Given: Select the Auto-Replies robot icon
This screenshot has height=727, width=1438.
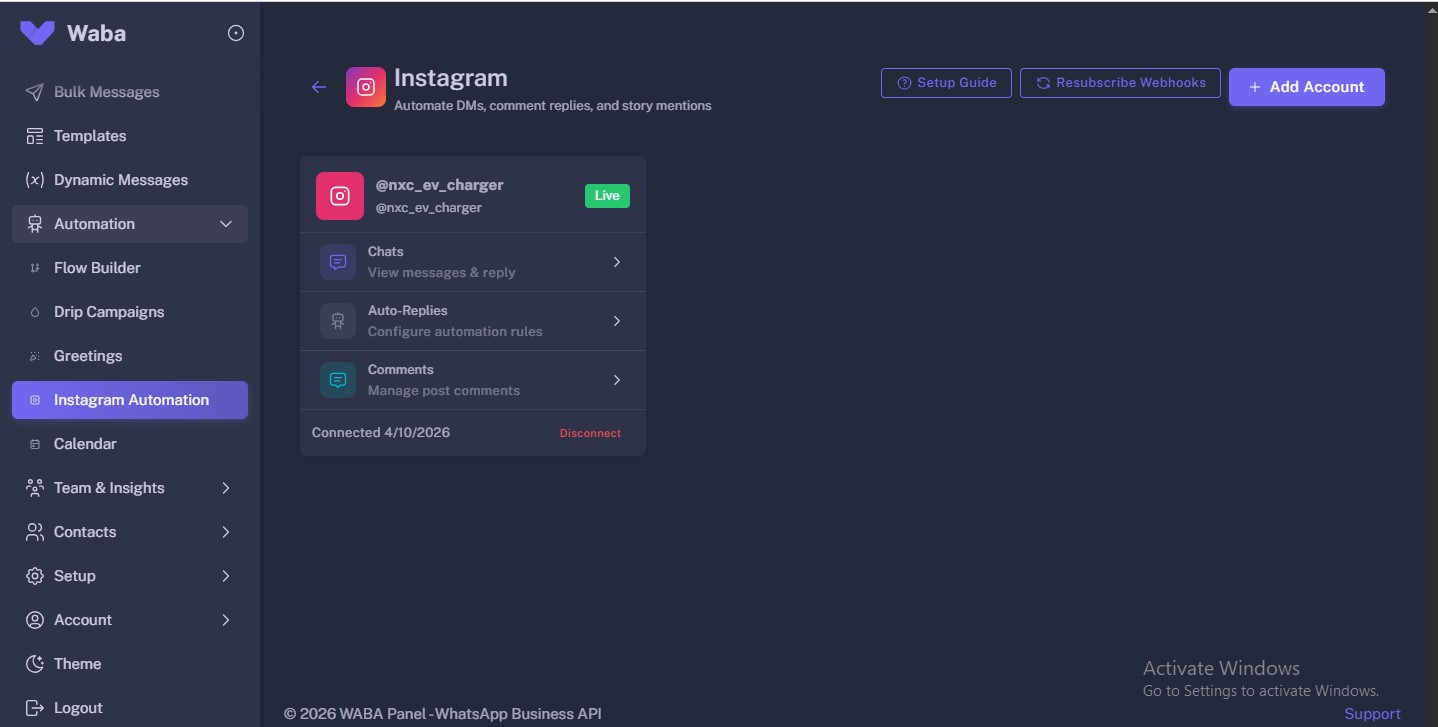Looking at the screenshot, I should click(x=337, y=320).
